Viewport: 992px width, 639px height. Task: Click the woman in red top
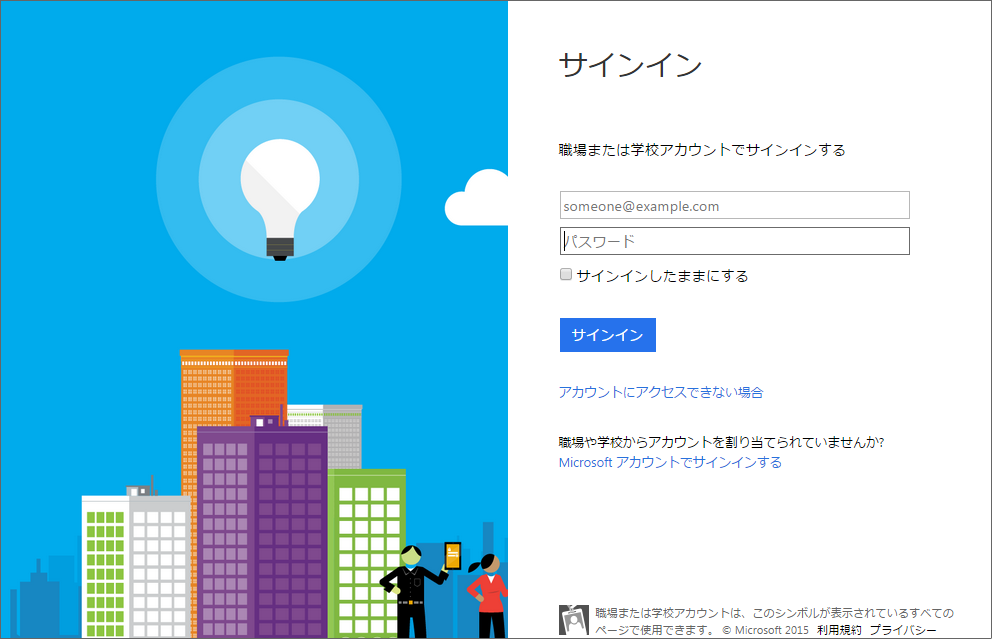click(489, 595)
